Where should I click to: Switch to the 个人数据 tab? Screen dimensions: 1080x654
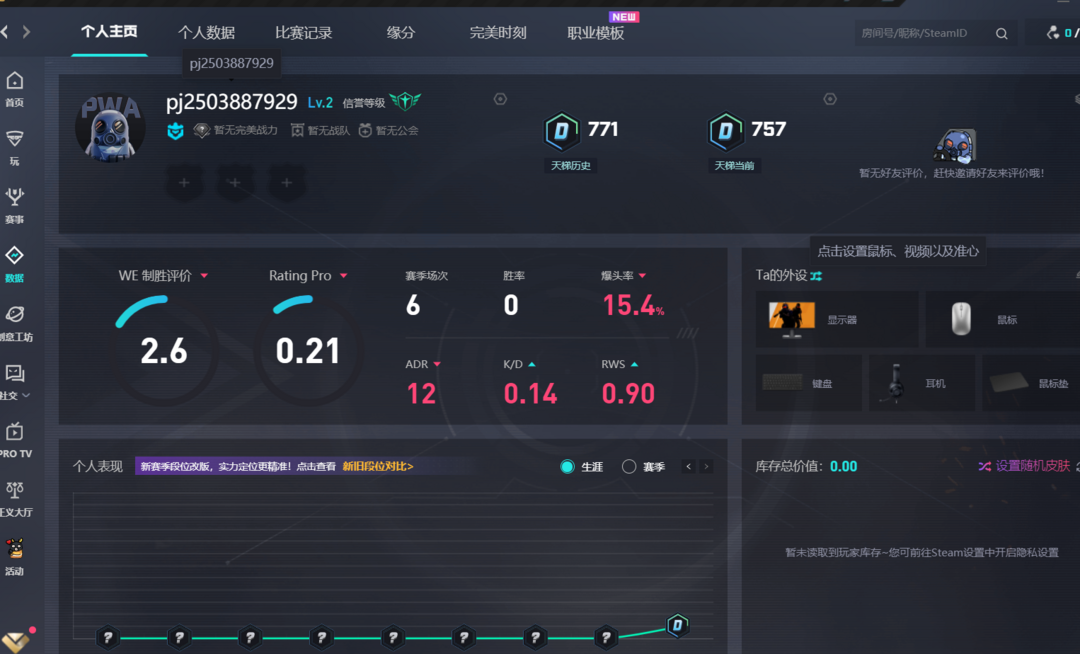coord(206,33)
